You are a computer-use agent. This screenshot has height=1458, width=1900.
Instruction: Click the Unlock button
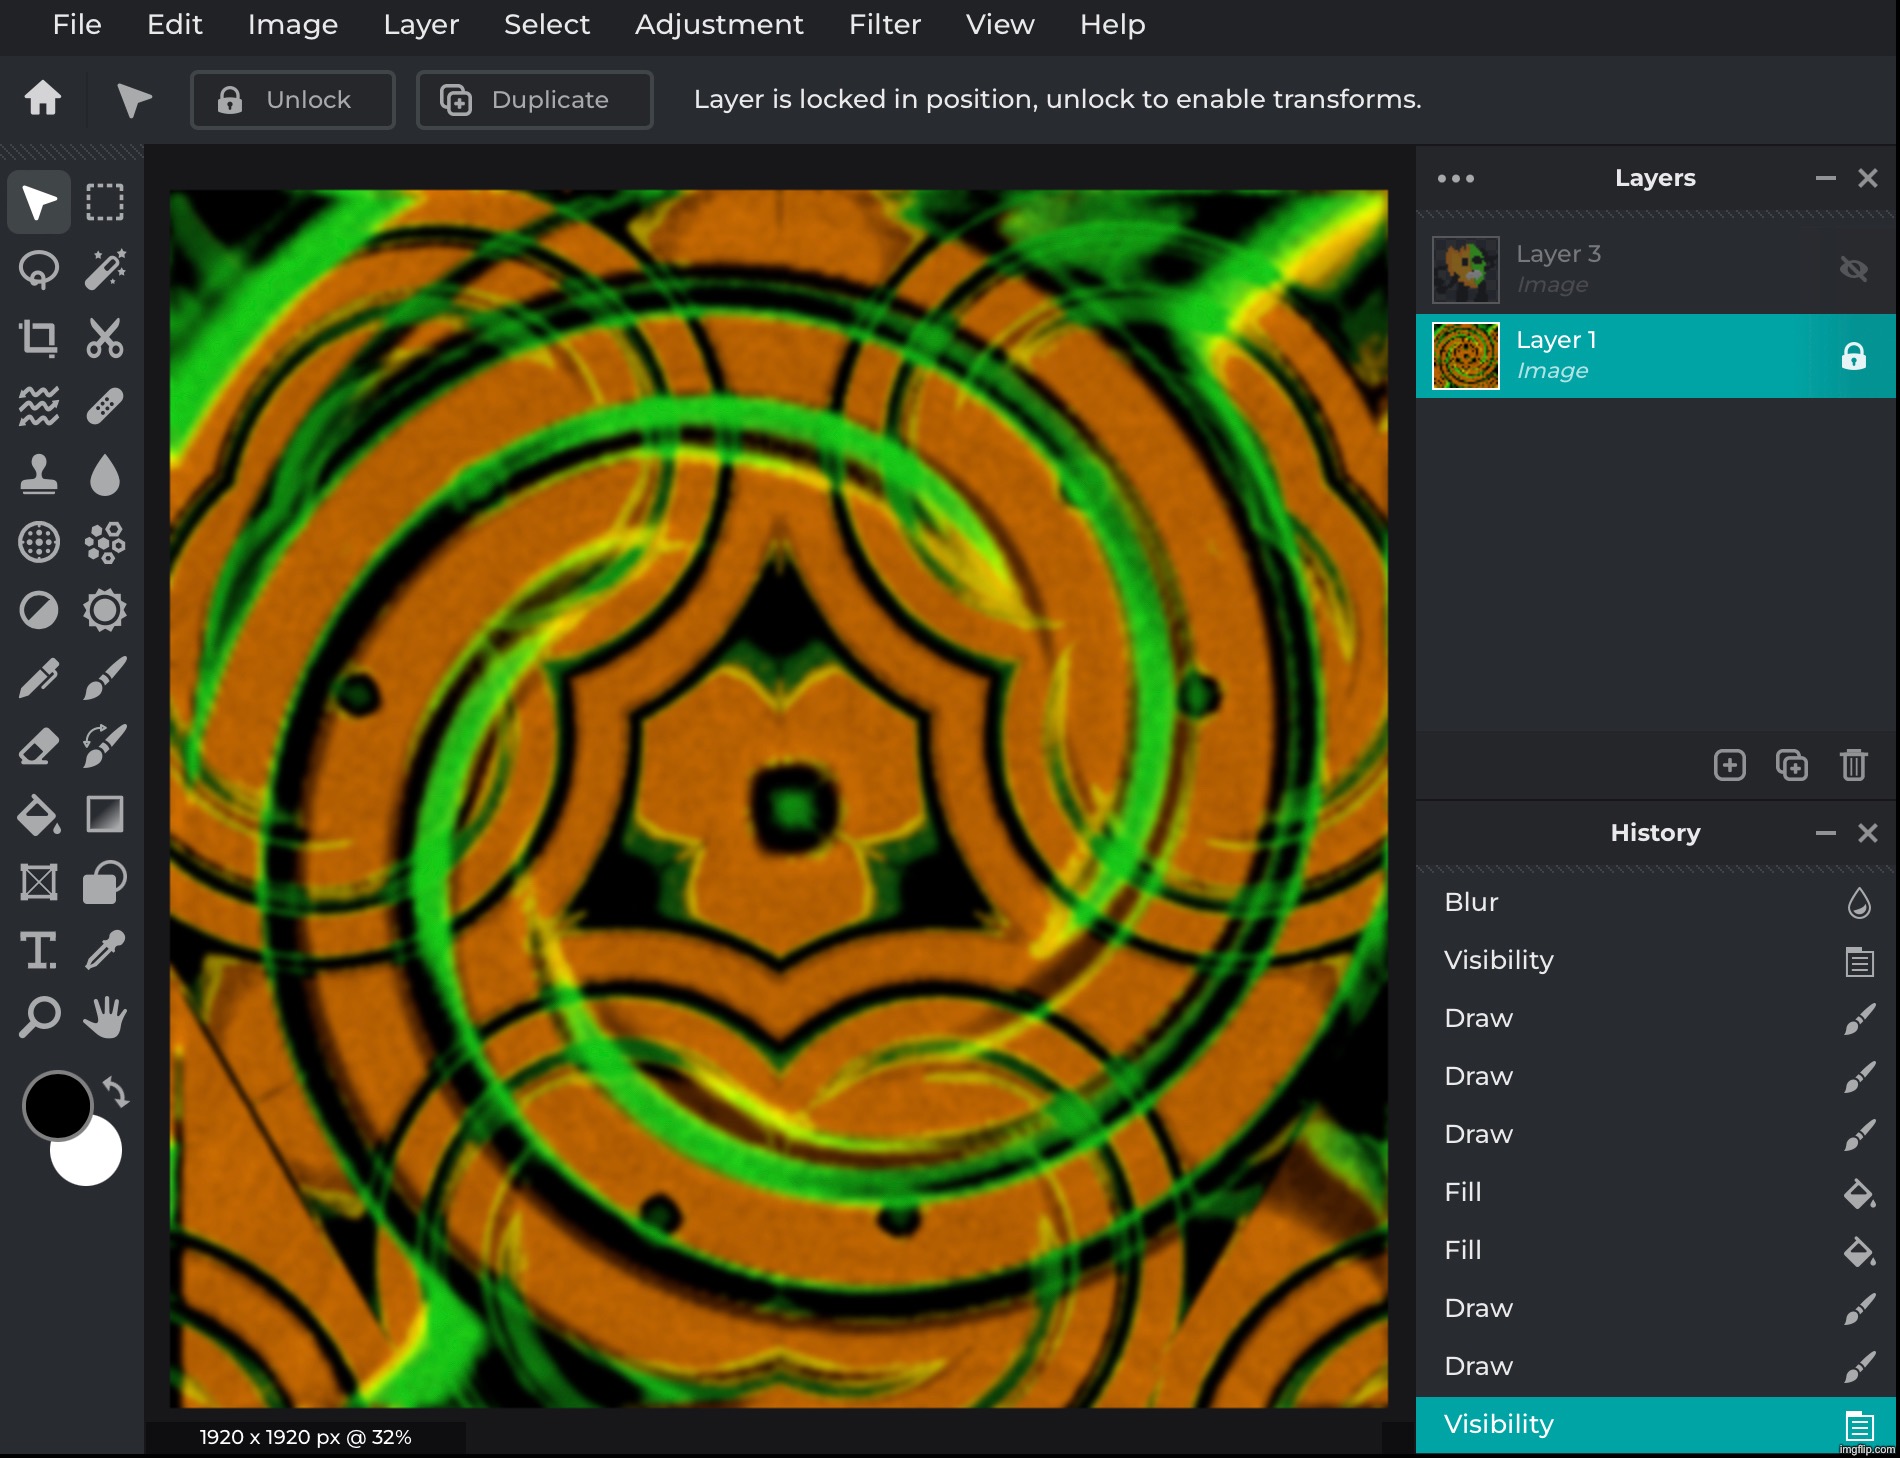292,100
